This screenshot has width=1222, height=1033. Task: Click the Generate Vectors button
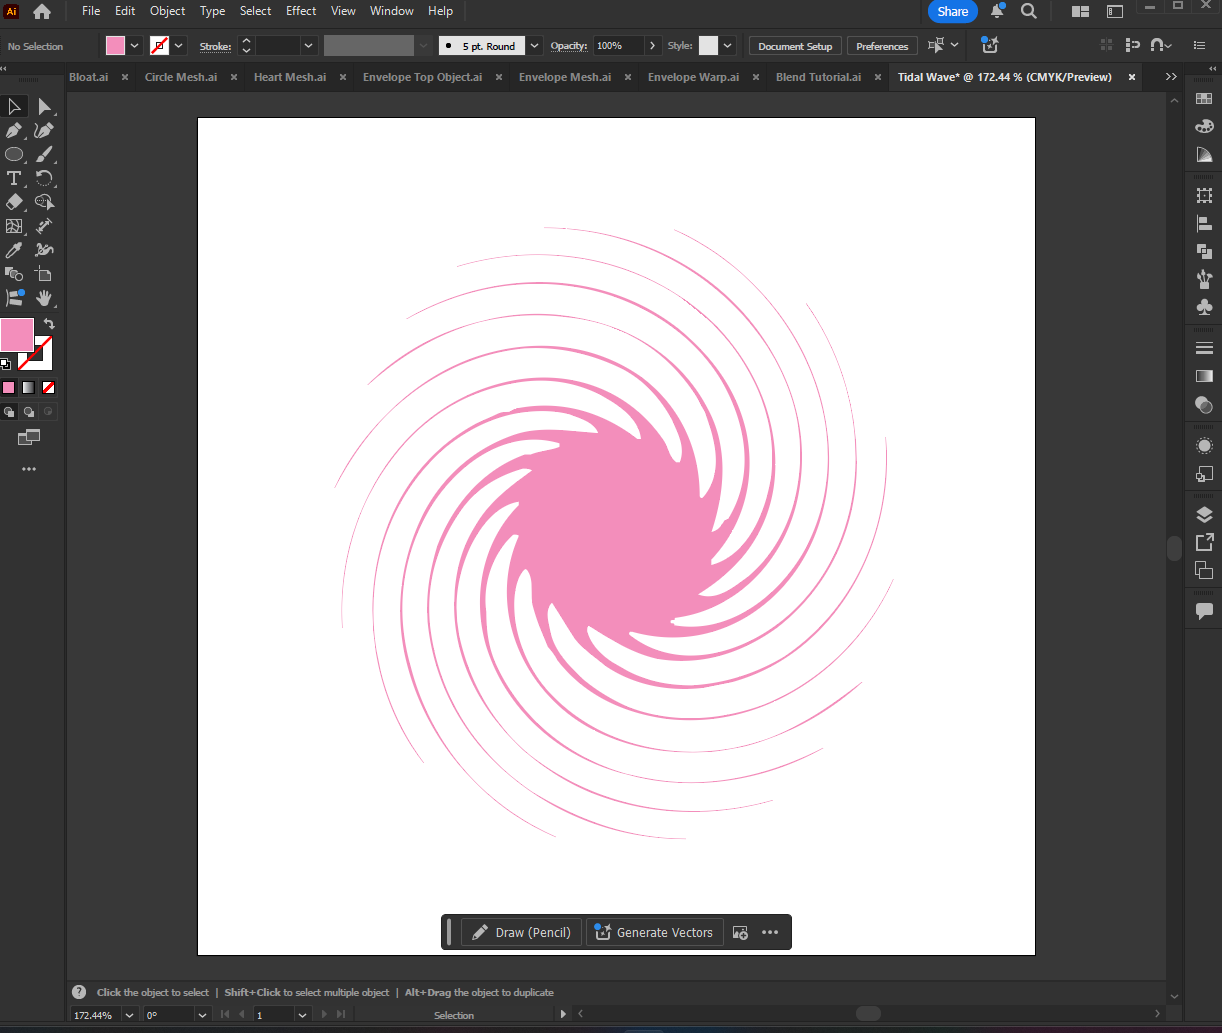654,932
